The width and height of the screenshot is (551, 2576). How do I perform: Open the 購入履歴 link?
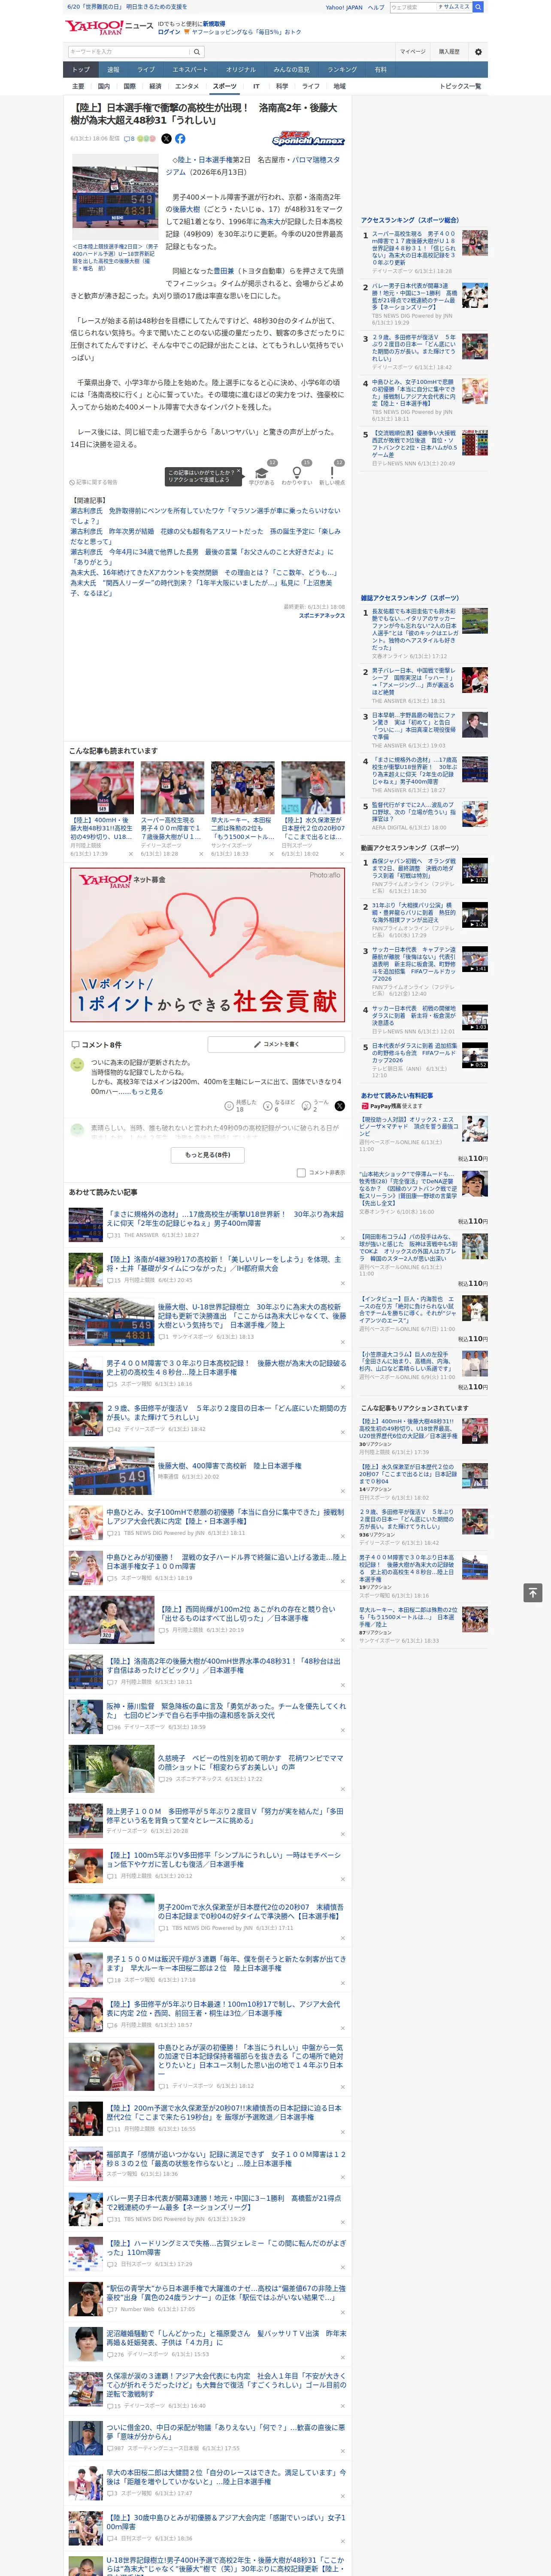point(449,52)
